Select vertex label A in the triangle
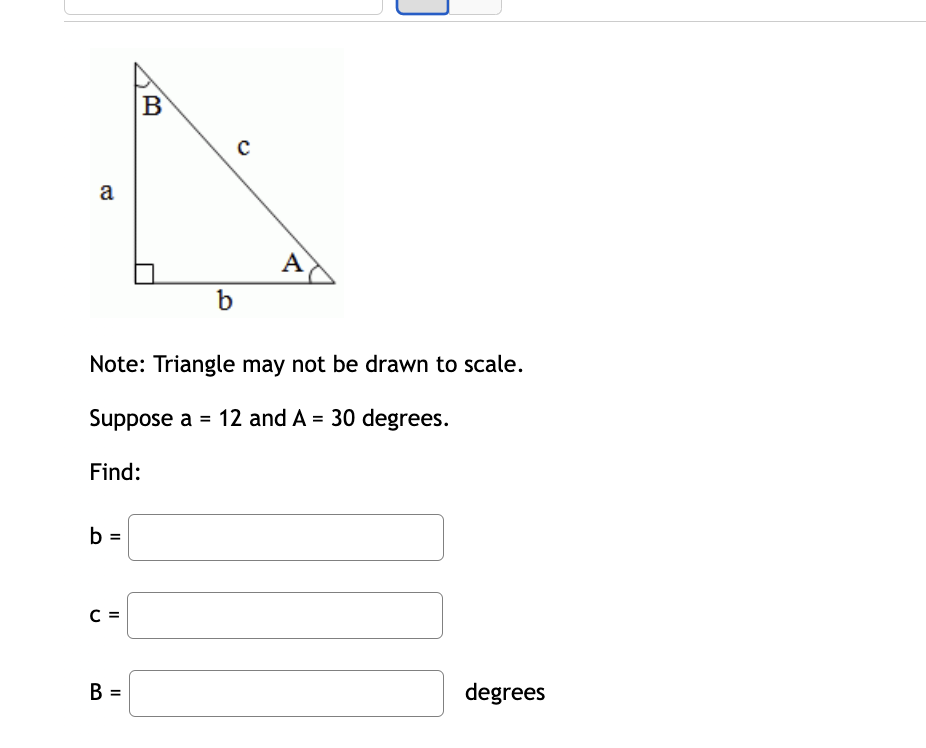The image size is (926, 748). 291,264
